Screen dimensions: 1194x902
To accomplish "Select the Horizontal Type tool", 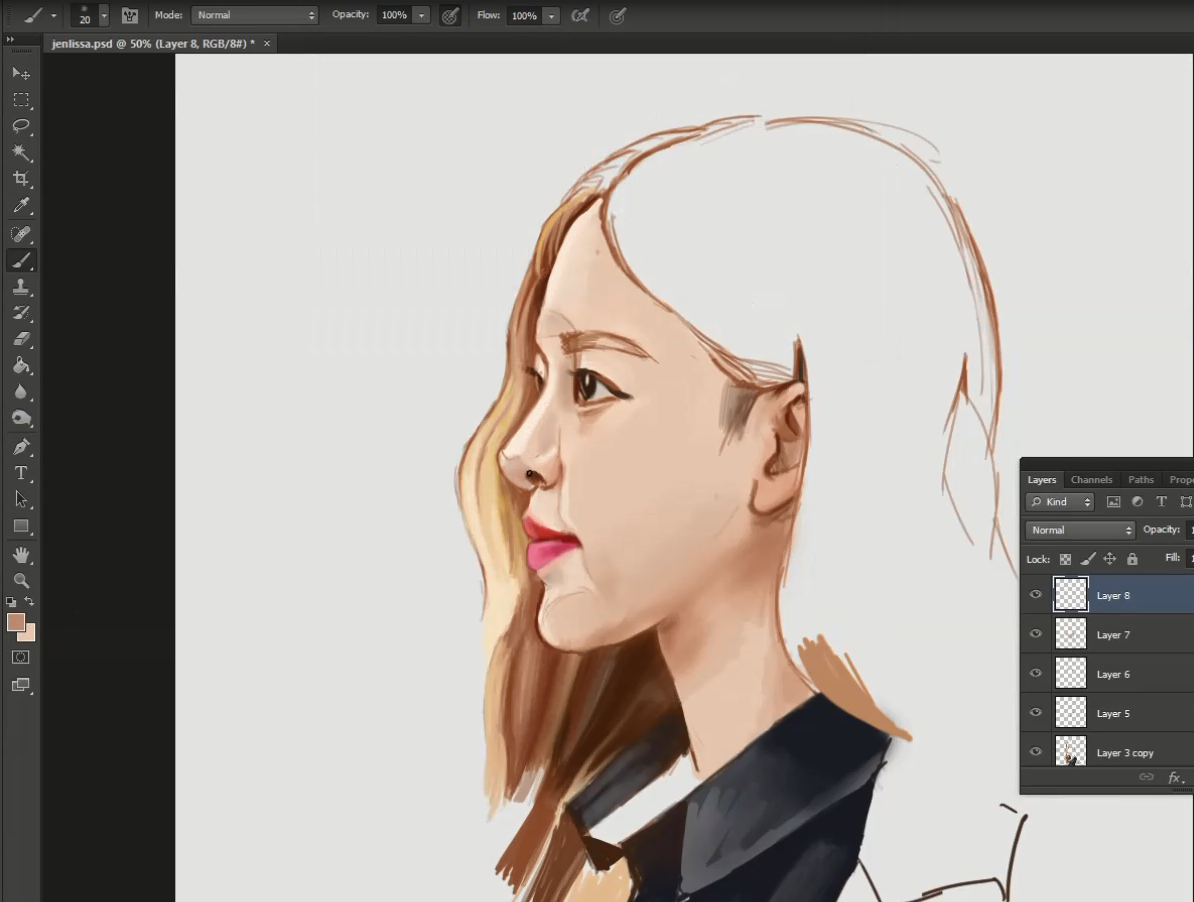I will (x=21, y=473).
